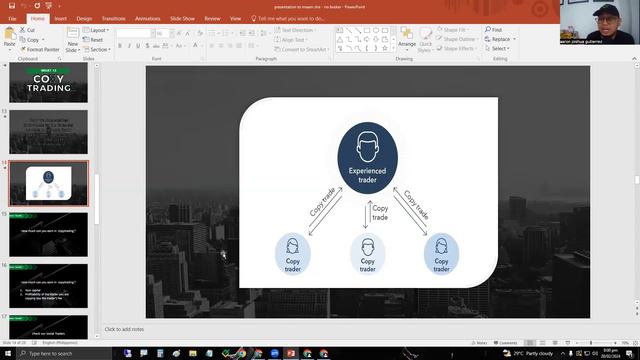
Task: Open the Quick Styles gallery
Action: pos(425,40)
